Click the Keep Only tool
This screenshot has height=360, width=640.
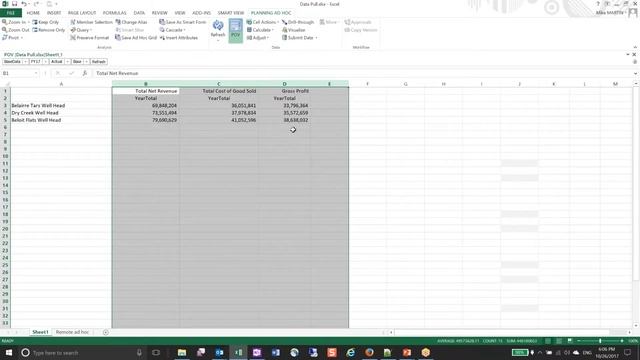tap(46, 22)
